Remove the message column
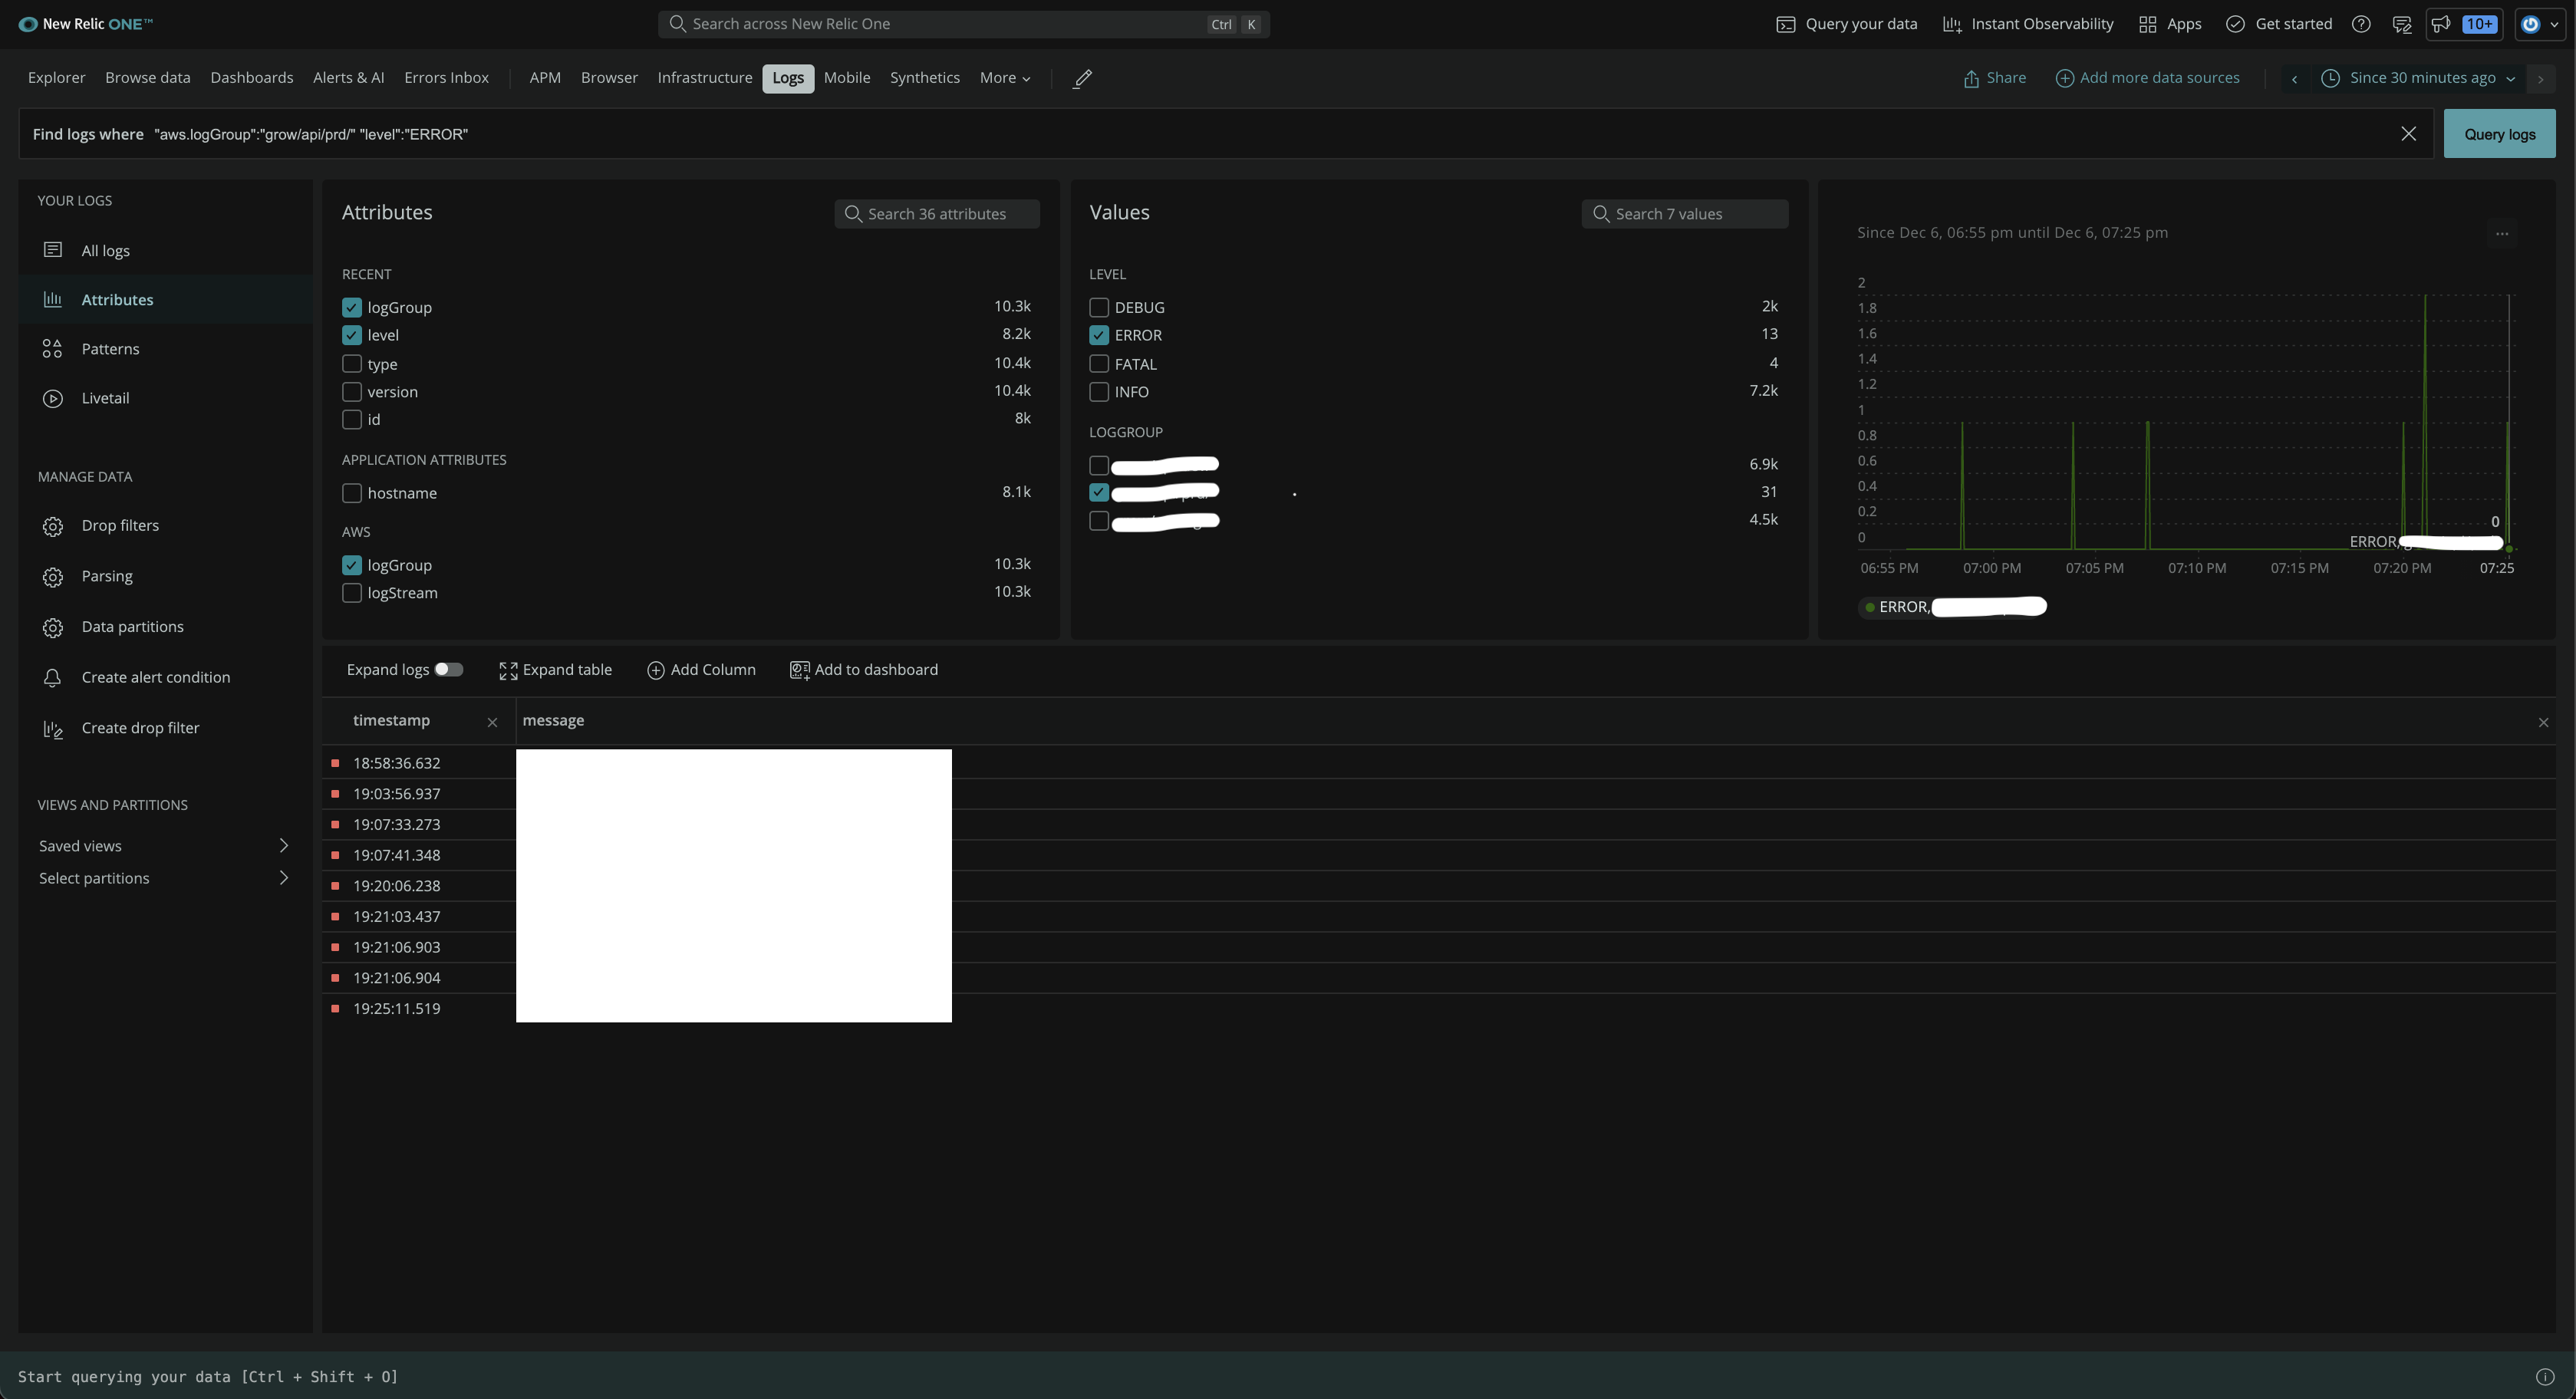This screenshot has height=1399, width=2576. pos(2543,722)
